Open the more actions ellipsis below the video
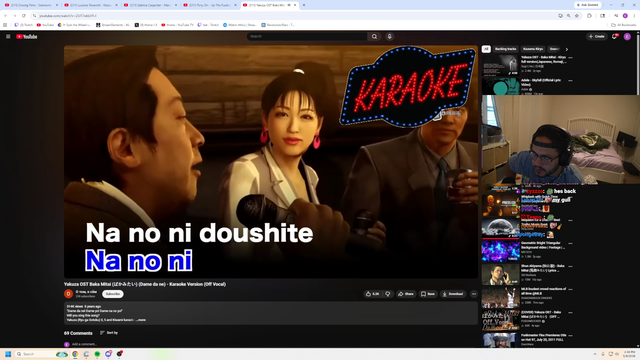Viewport: 640px width, 360px height. tap(473, 294)
